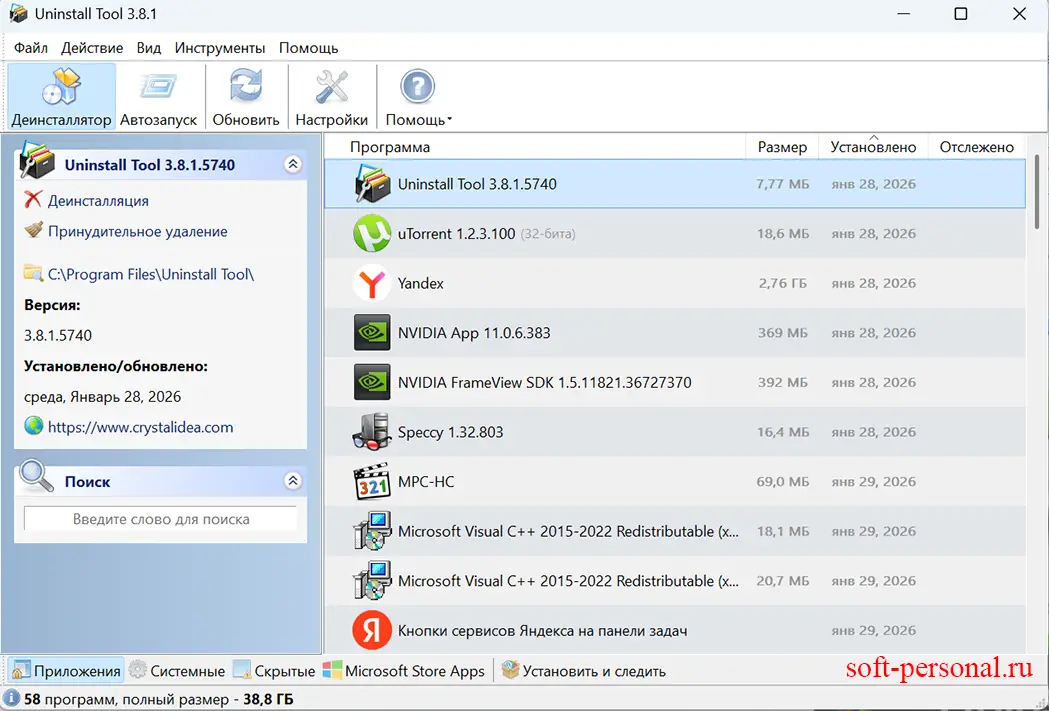Select the Speccy icon in list

coord(372,431)
